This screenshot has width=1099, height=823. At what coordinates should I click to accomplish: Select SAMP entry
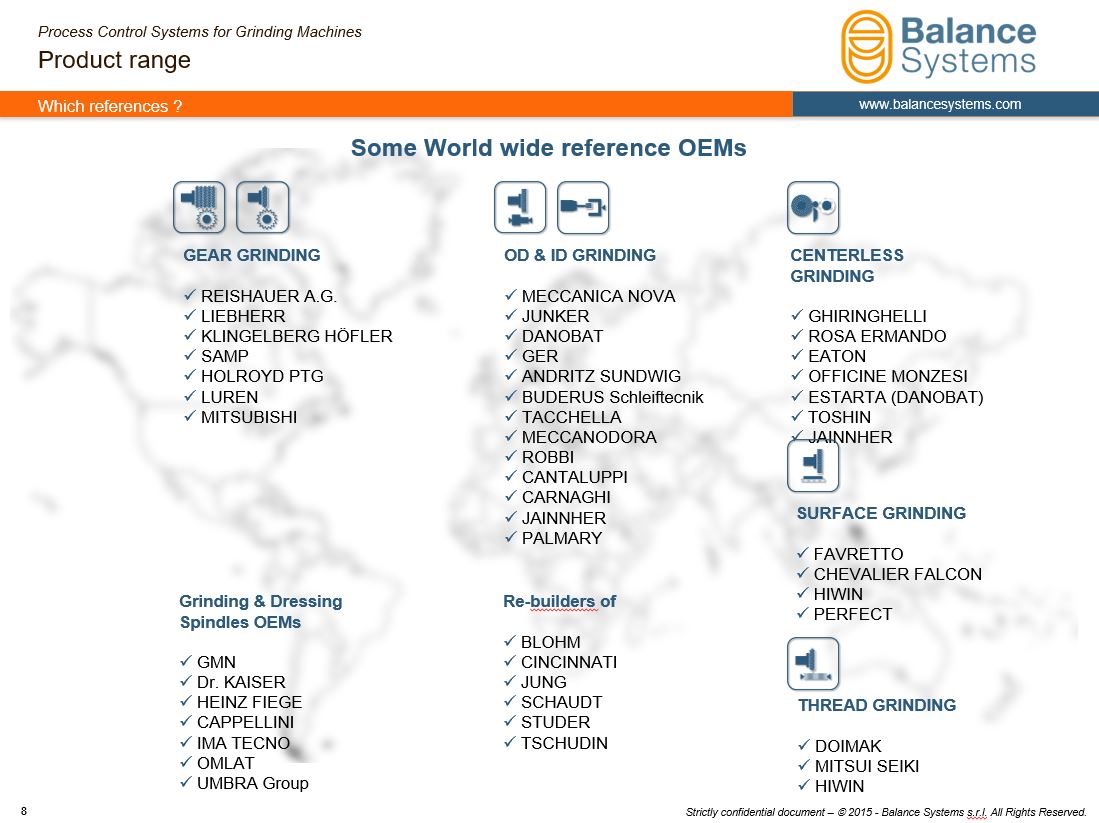pyautogui.click(x=224, y=356)
